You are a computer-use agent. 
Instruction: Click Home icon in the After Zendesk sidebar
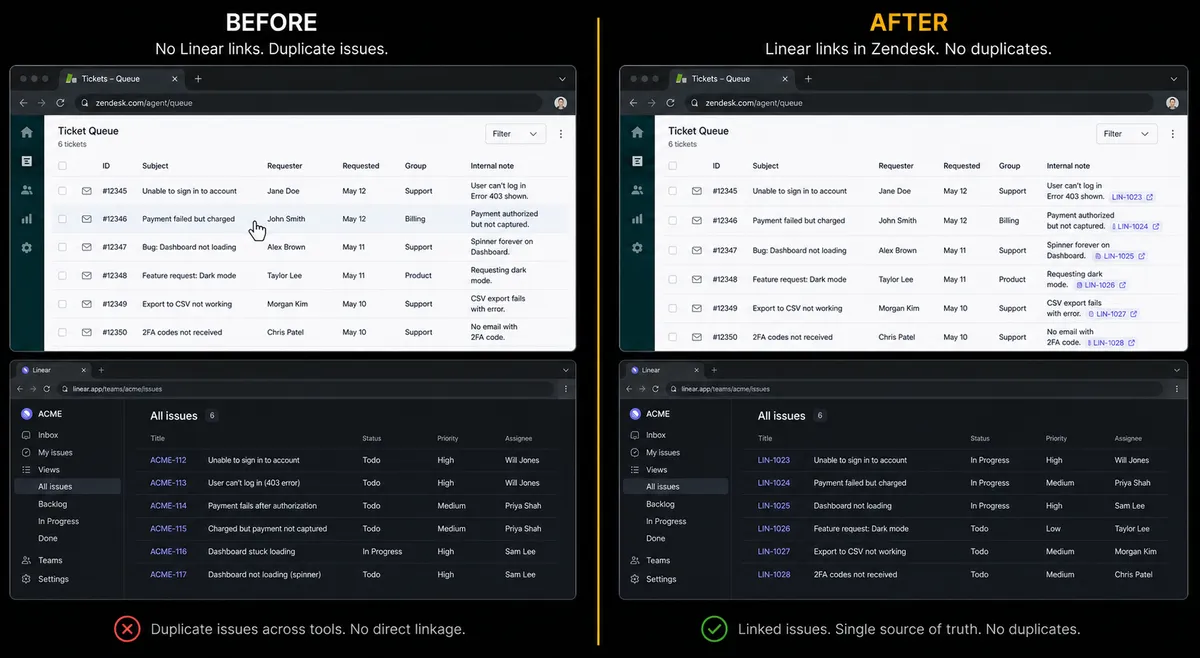pyautogui.click(x=637, y=132)
